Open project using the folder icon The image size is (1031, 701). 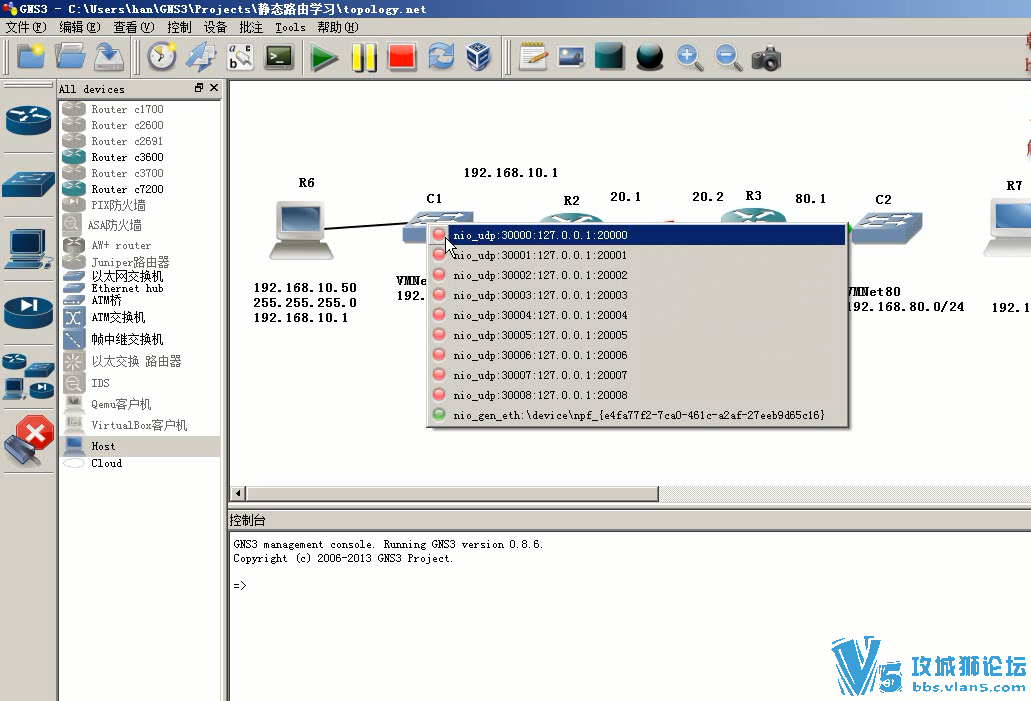(x=70, y=57)
